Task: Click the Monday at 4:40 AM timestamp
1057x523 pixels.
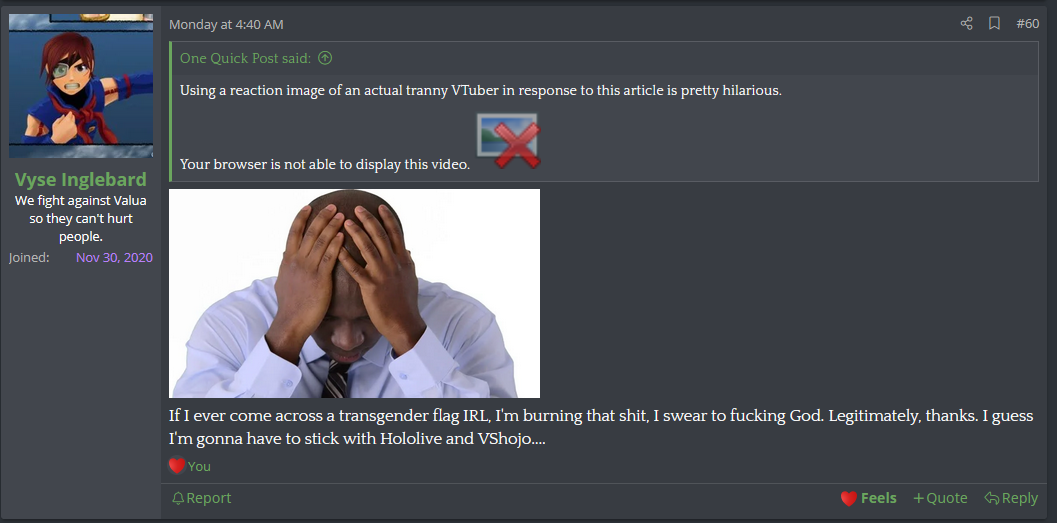Action: click(226, 25)
